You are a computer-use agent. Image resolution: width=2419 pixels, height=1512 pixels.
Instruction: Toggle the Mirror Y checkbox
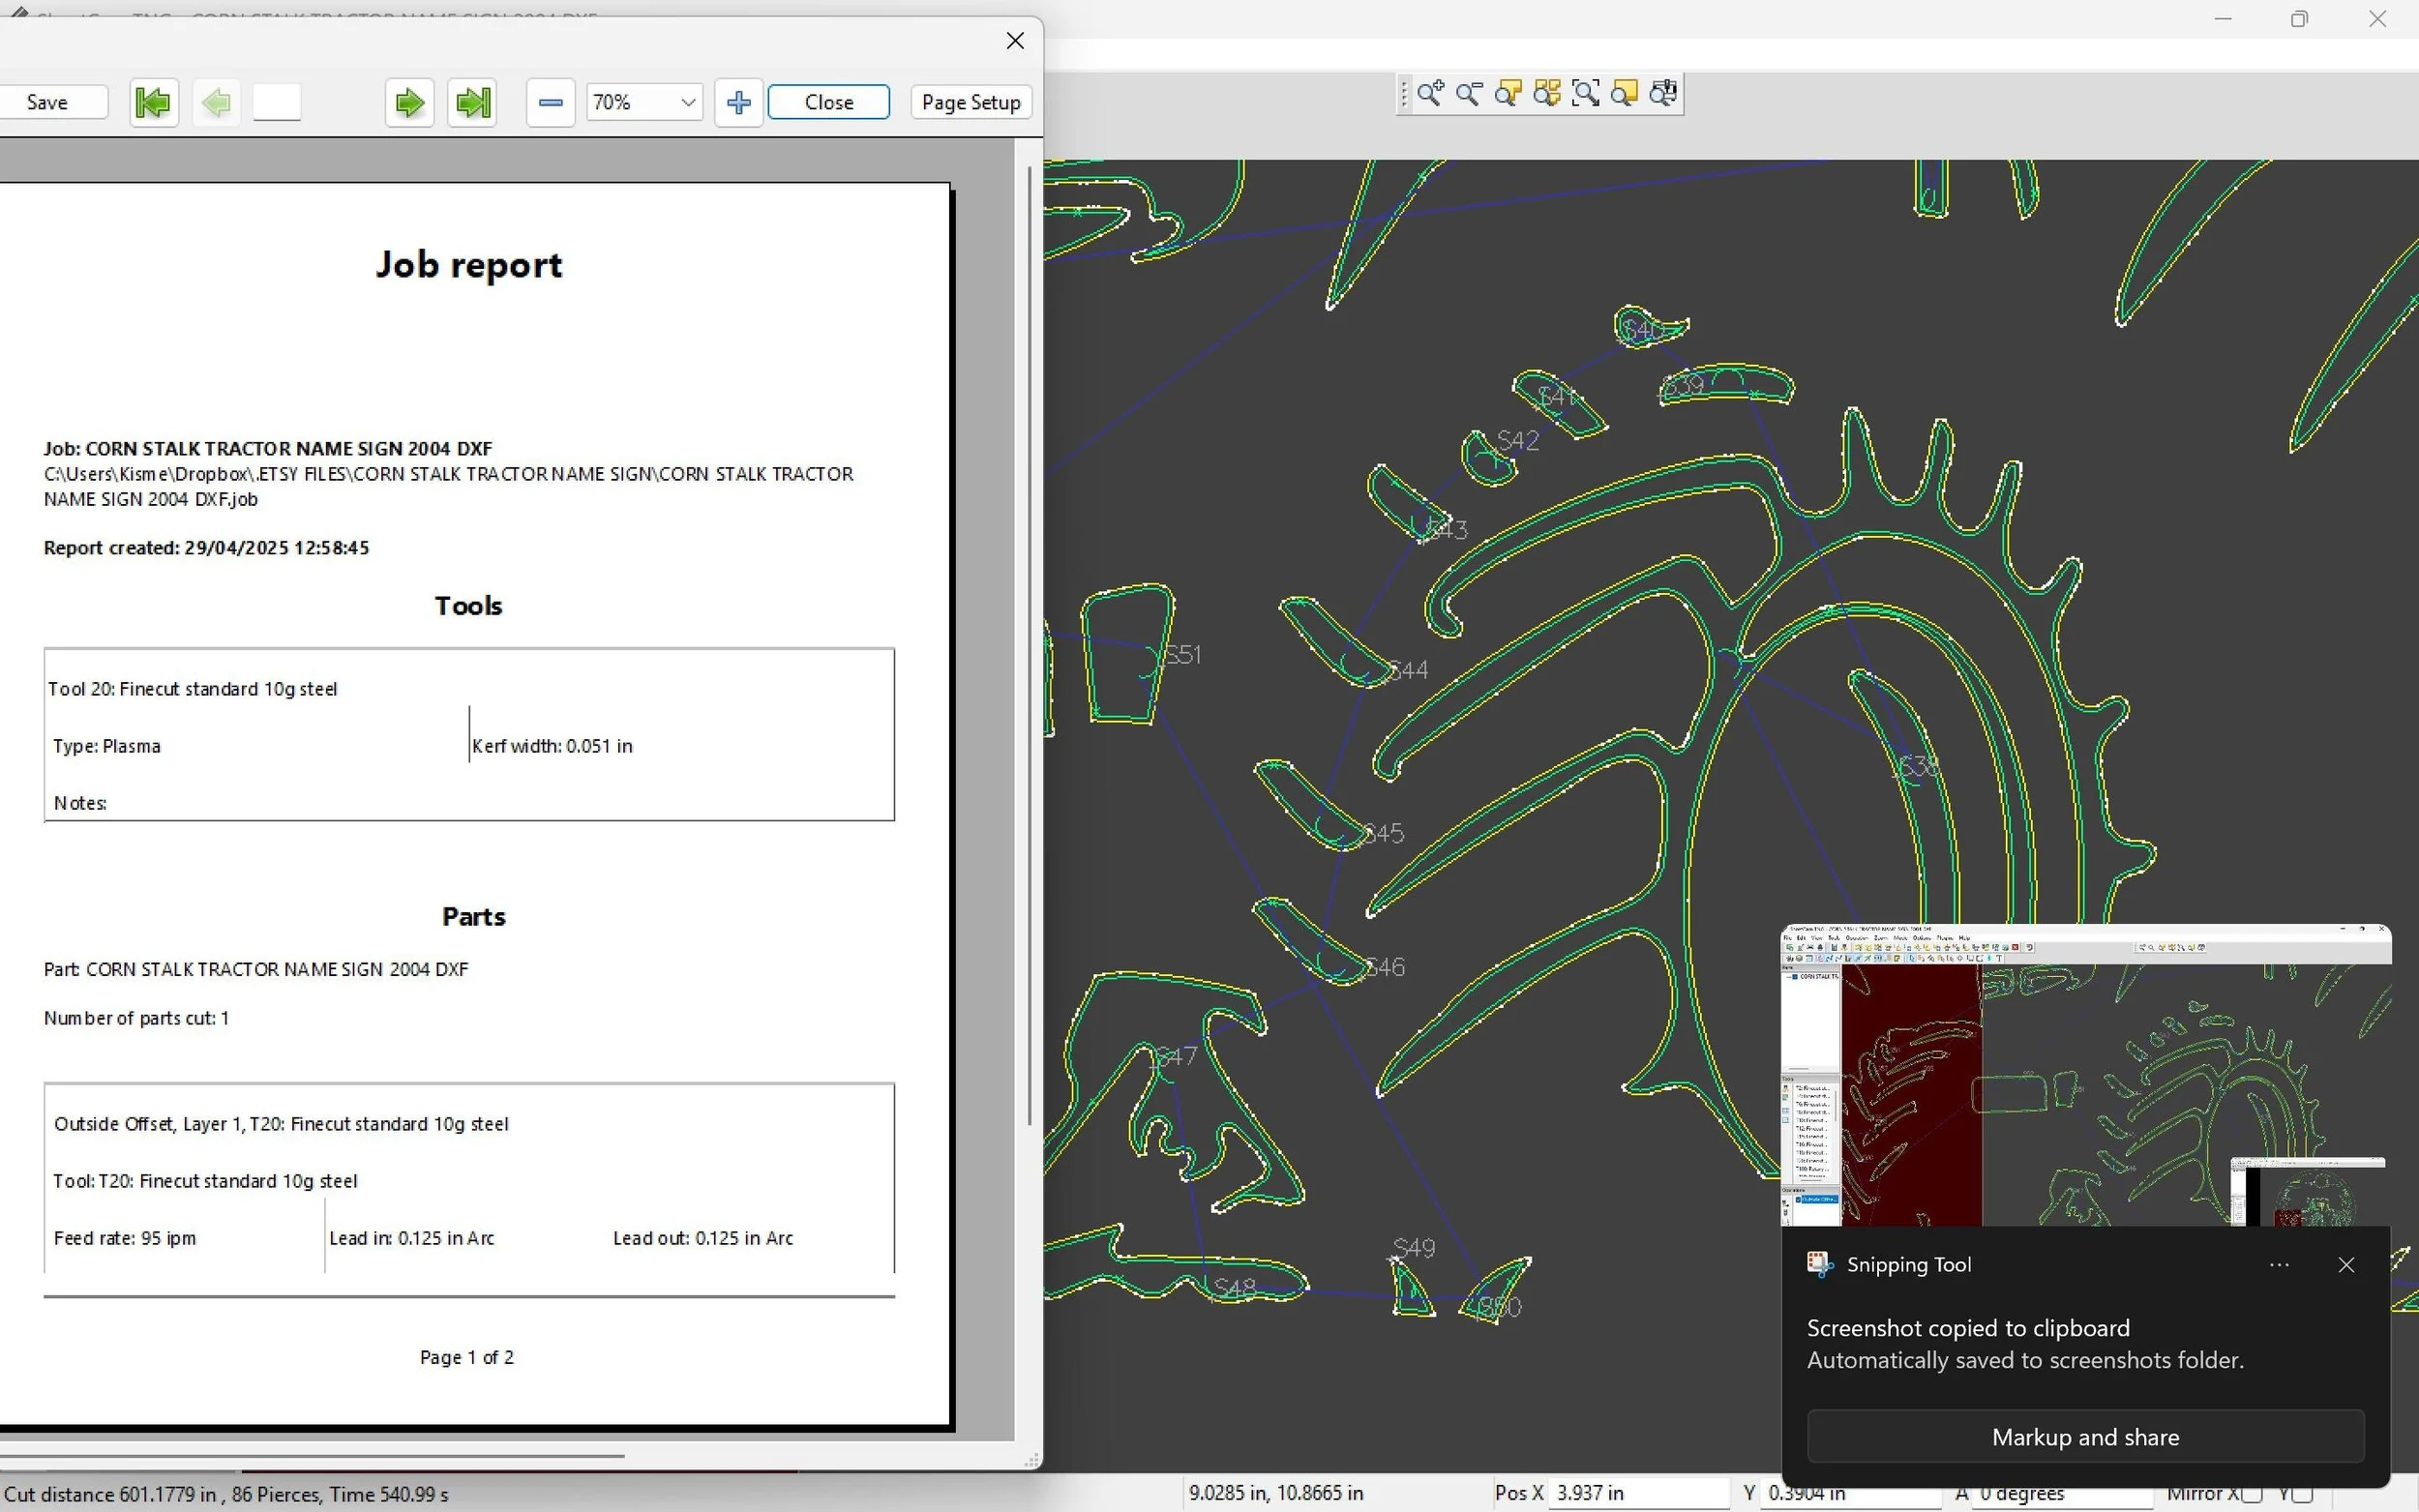tap(2305, 1494)
